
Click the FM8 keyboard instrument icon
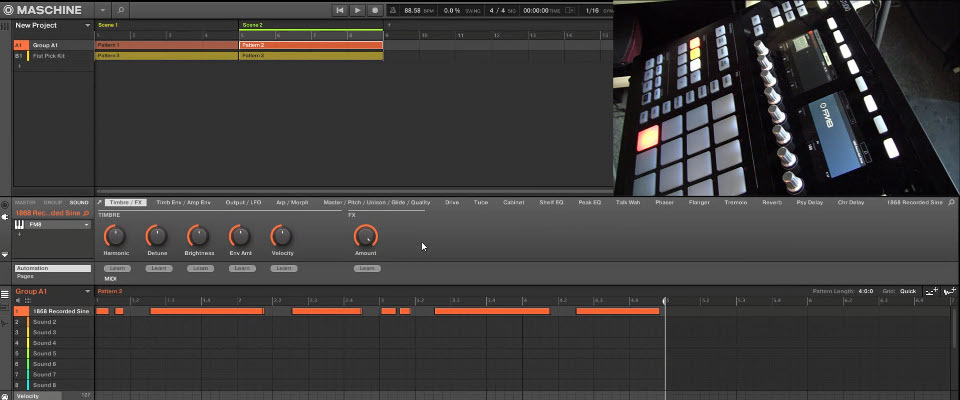coord(20,225)
